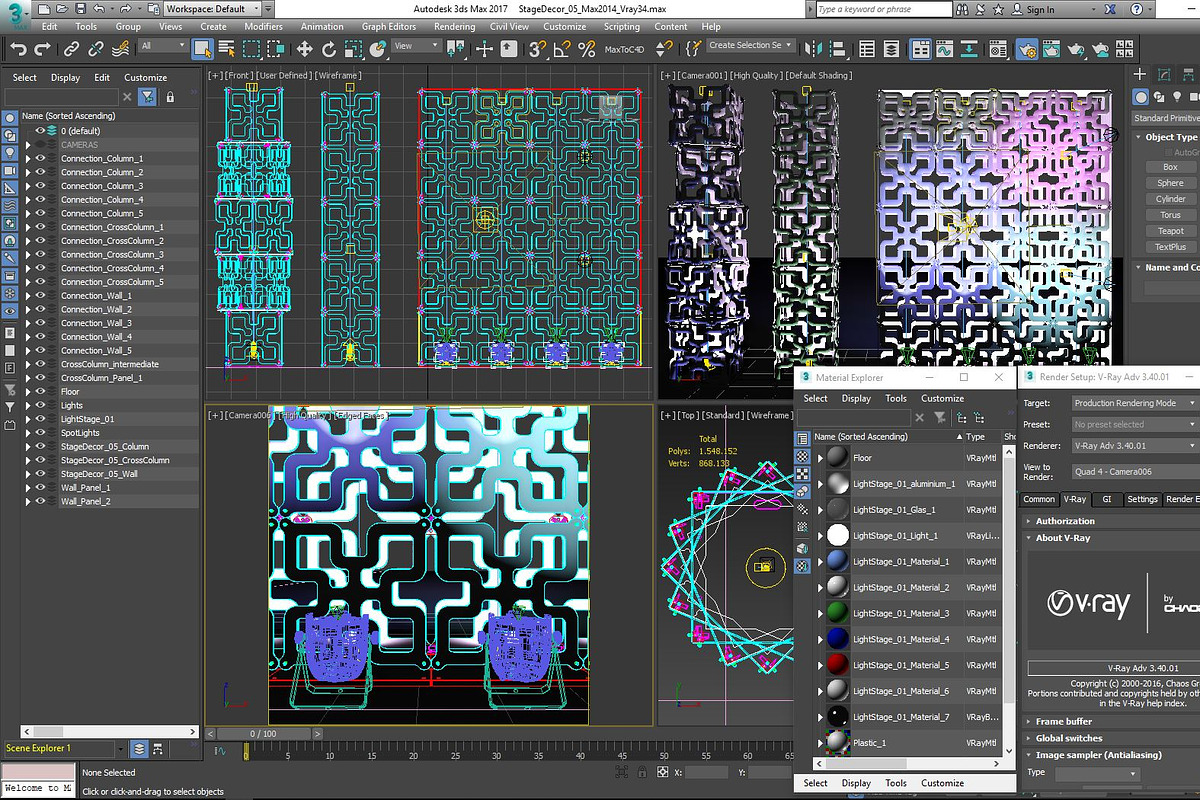Switch to Settings tab in Render Setup

[x=1142, y=499]
